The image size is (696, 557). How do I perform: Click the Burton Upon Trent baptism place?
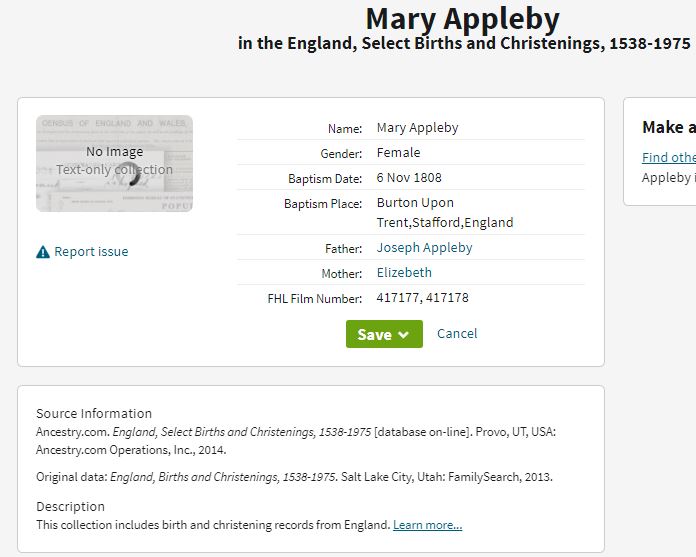tap(445, 212)
